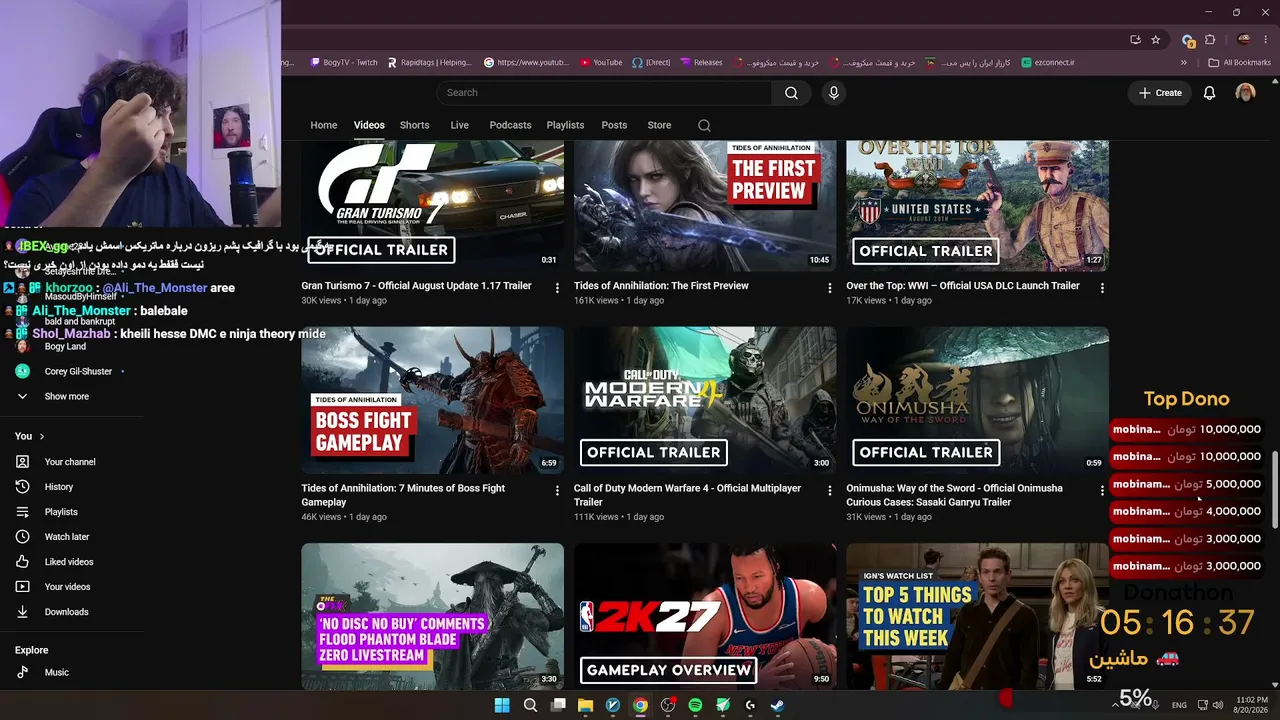This screenshot has width=1280, height=720.
Task: Open the YouTube account avatar menu
Action: pos(1245,93)
